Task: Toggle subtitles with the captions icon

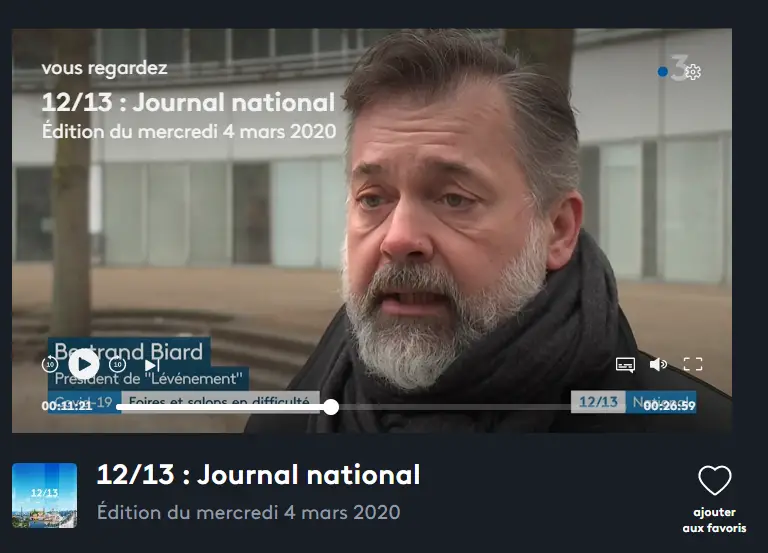Action: coord(625,364)
